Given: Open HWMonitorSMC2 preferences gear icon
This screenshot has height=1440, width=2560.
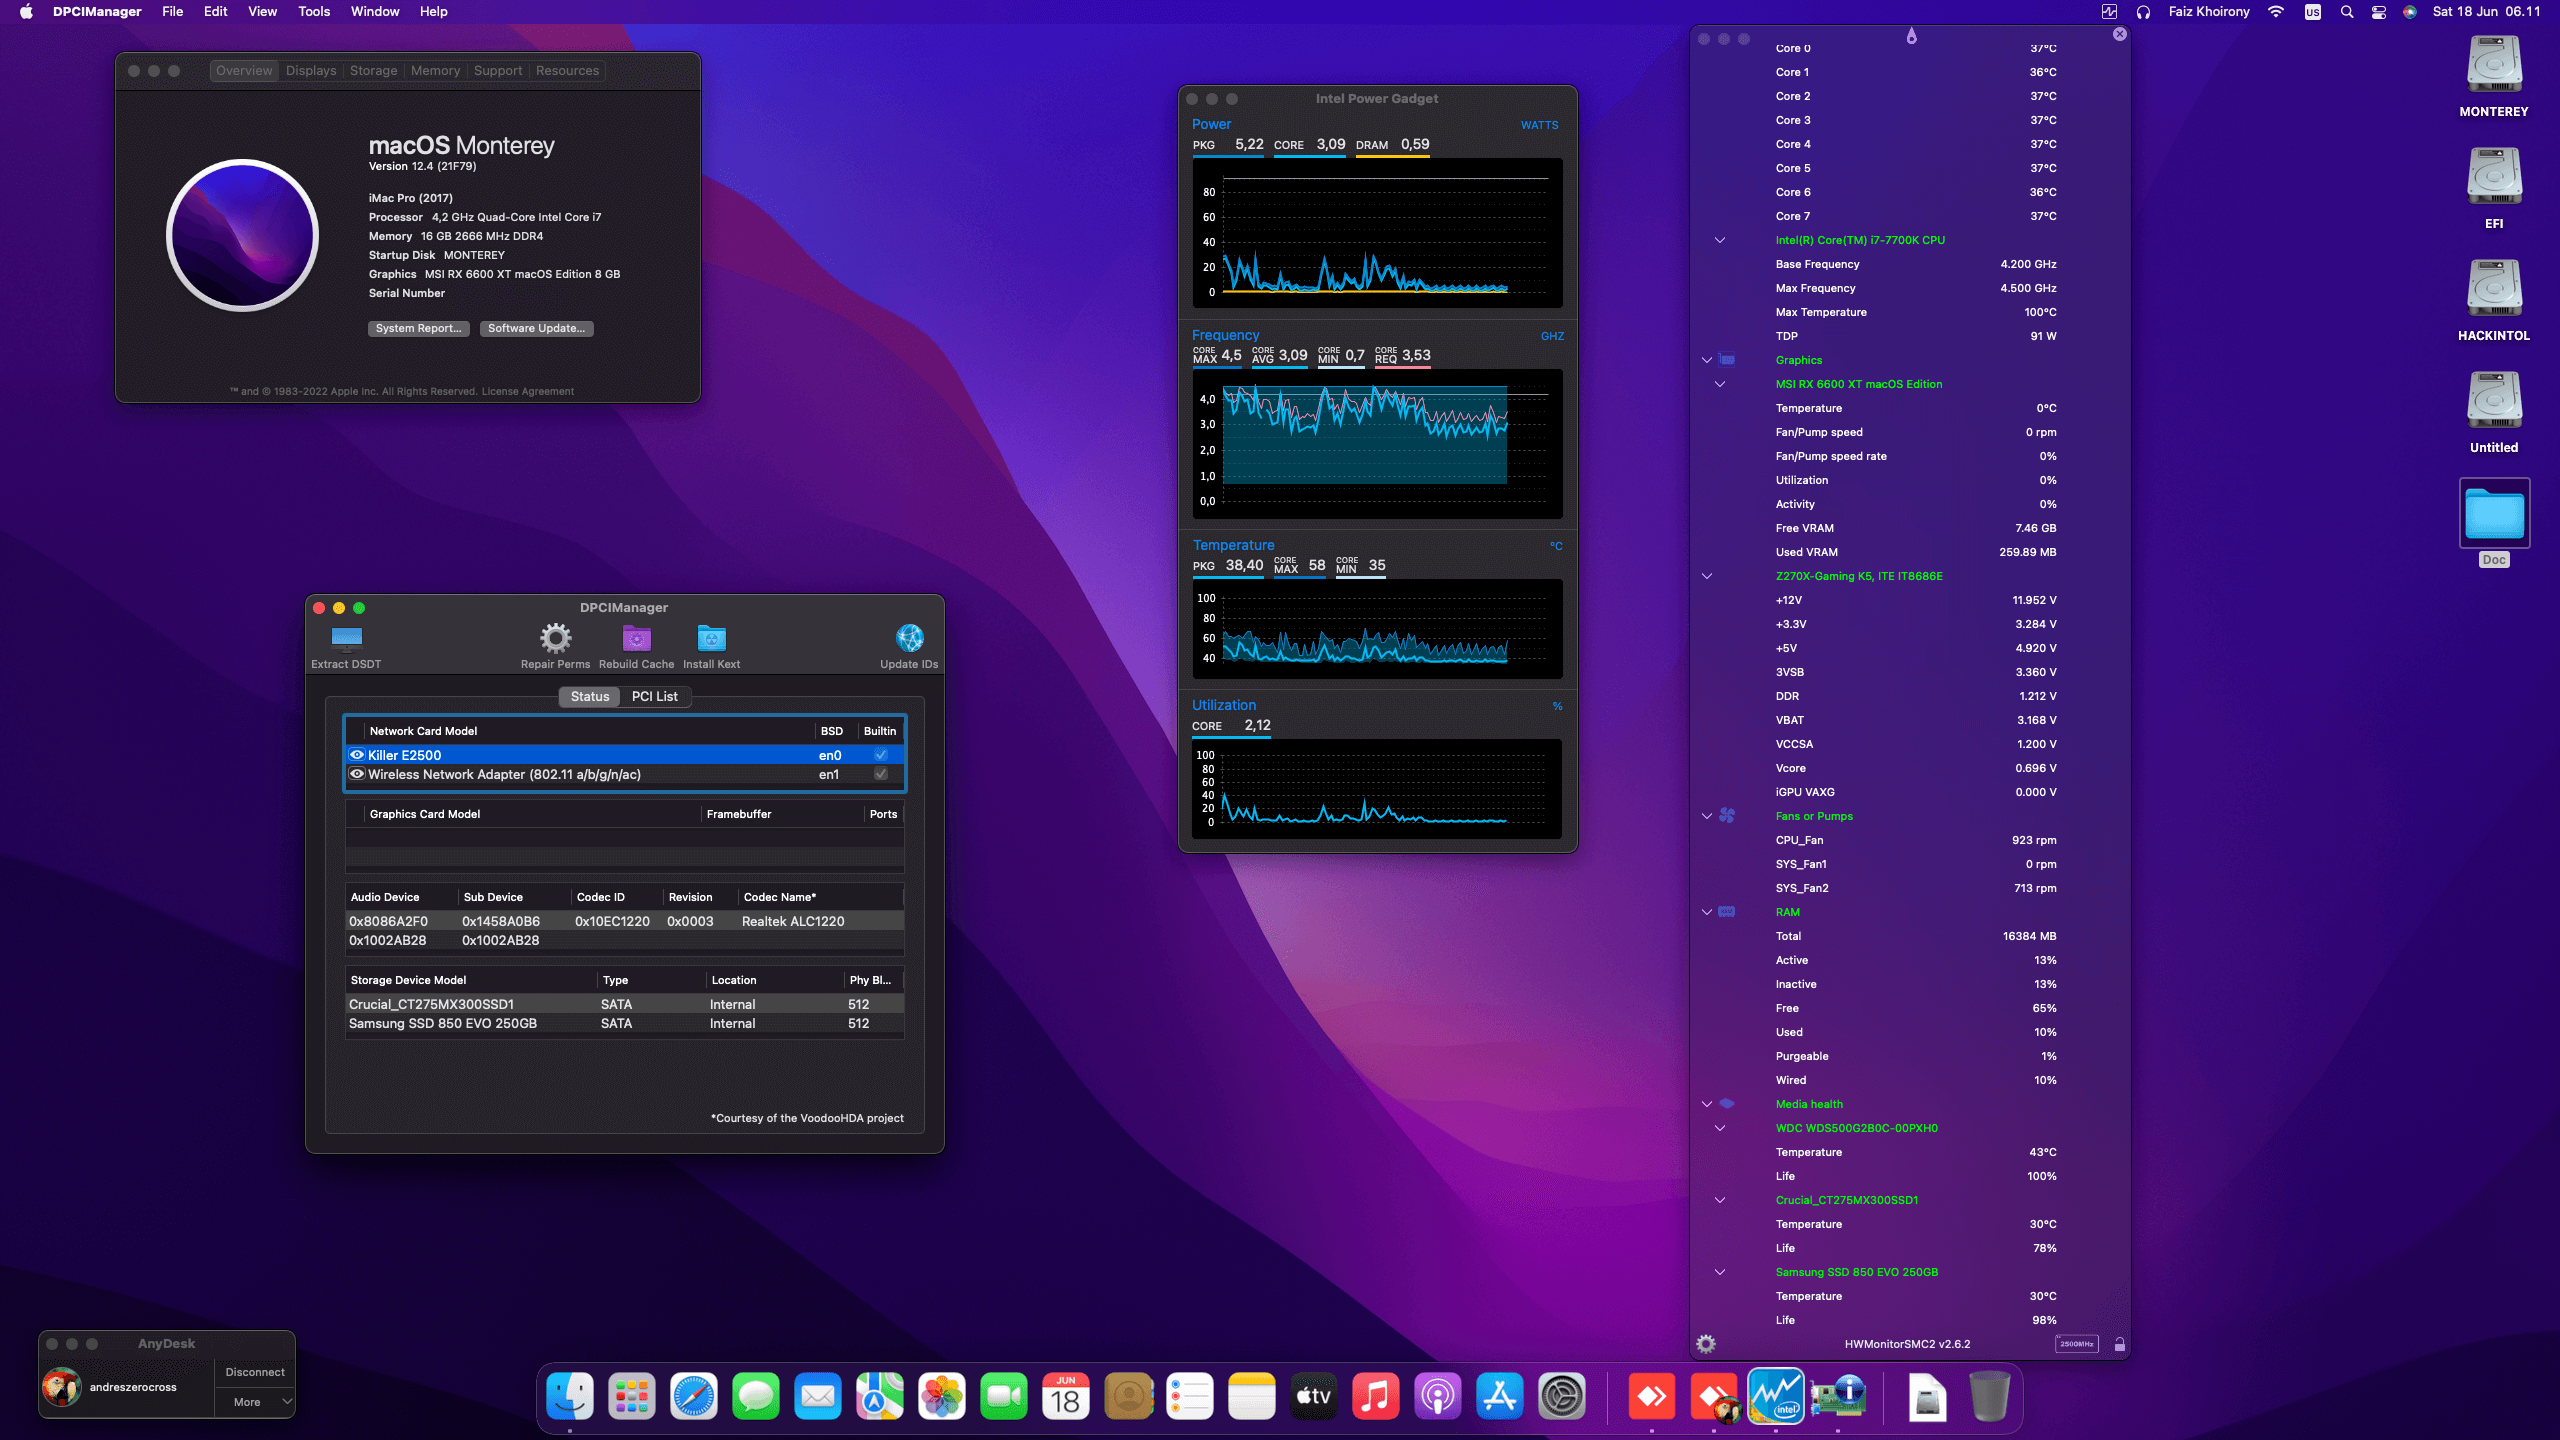Looking at the screenshot, I should tap(1706, 1344).
